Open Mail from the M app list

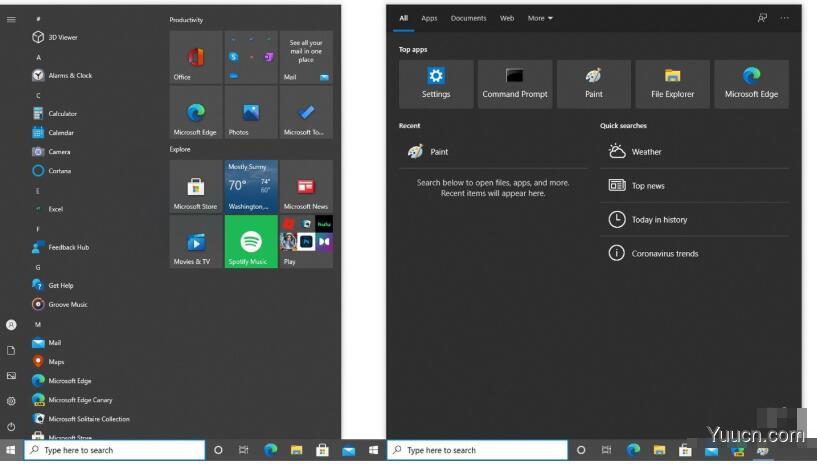tap(46, 342)
